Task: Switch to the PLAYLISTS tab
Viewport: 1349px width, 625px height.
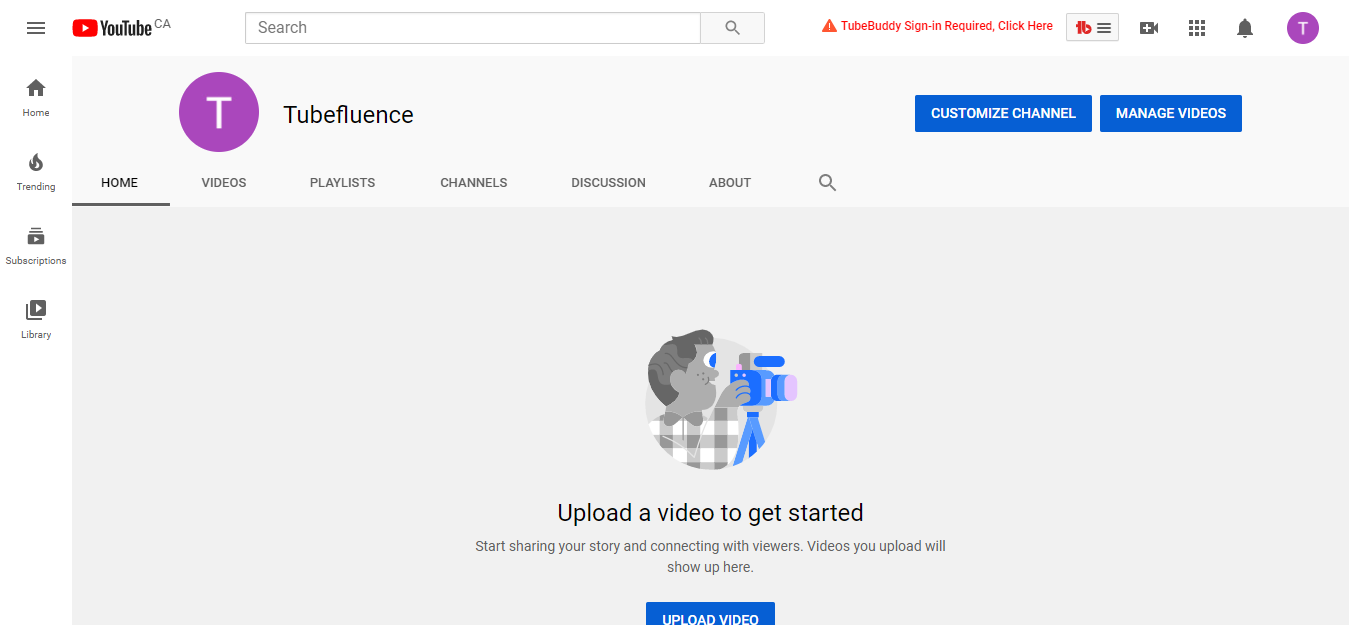Action: [343, 183]
